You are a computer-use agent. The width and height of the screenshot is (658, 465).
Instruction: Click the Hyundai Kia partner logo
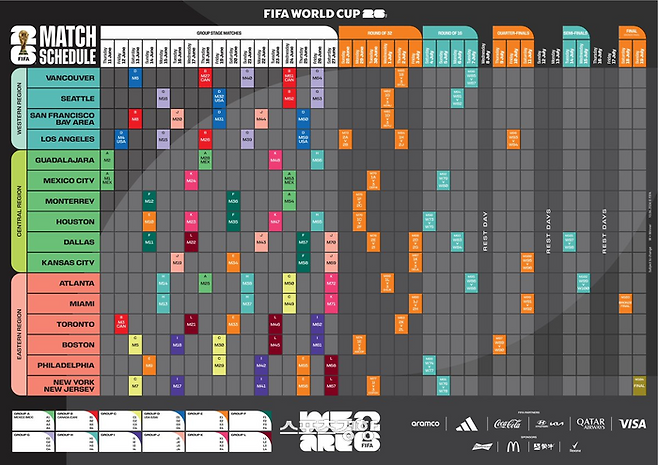(x=549, y=424)
